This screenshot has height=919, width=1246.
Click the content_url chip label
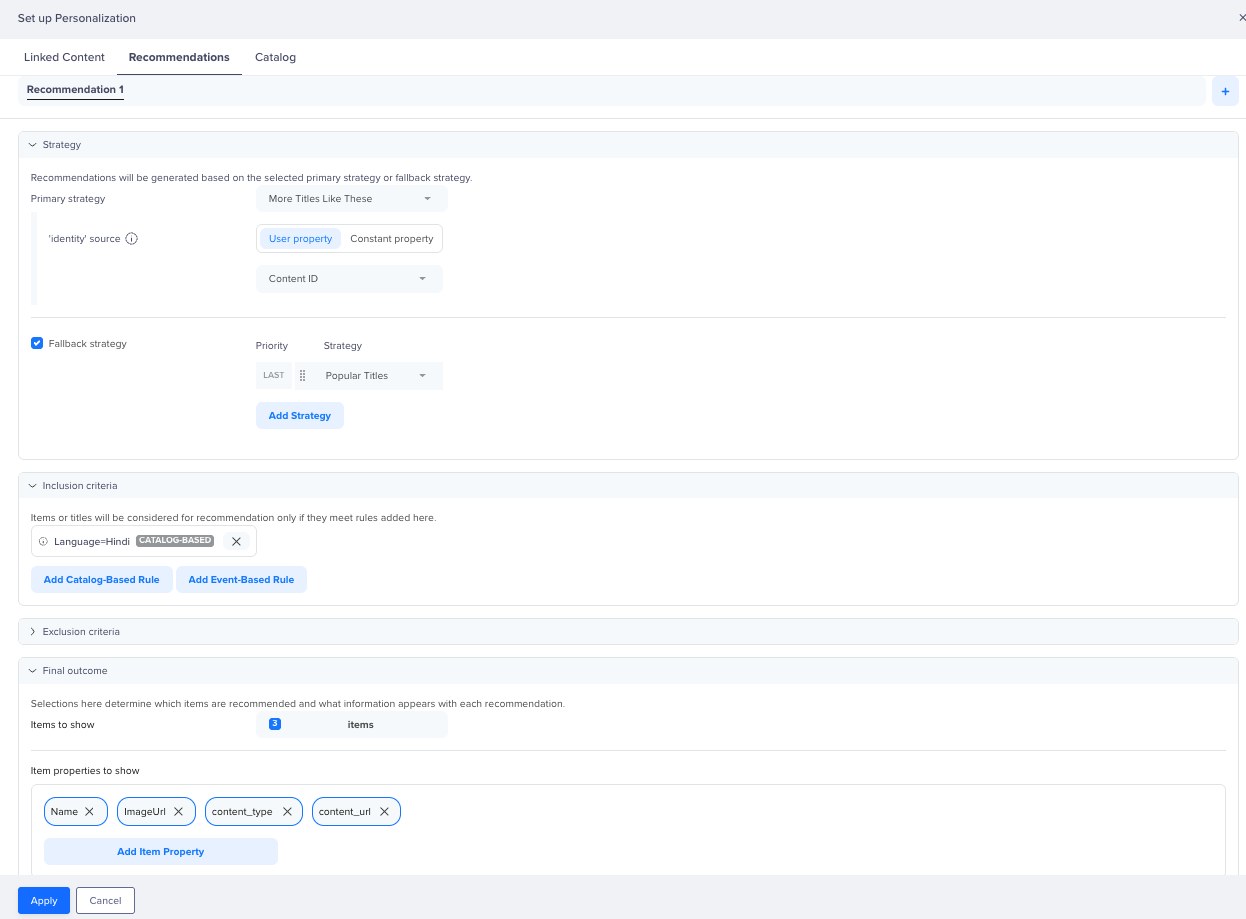(x=345, y=812)
